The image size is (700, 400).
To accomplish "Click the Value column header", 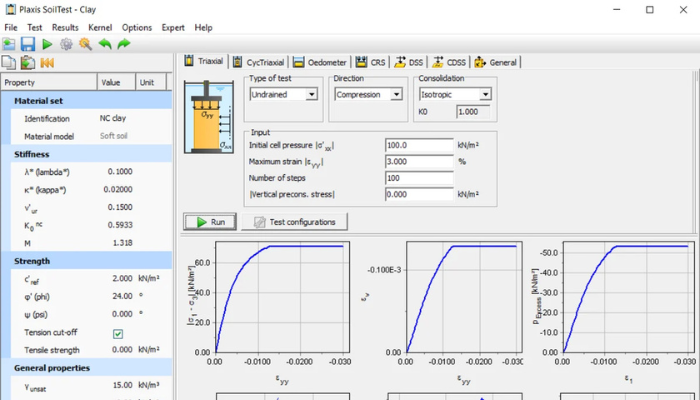I will [116, 82].
